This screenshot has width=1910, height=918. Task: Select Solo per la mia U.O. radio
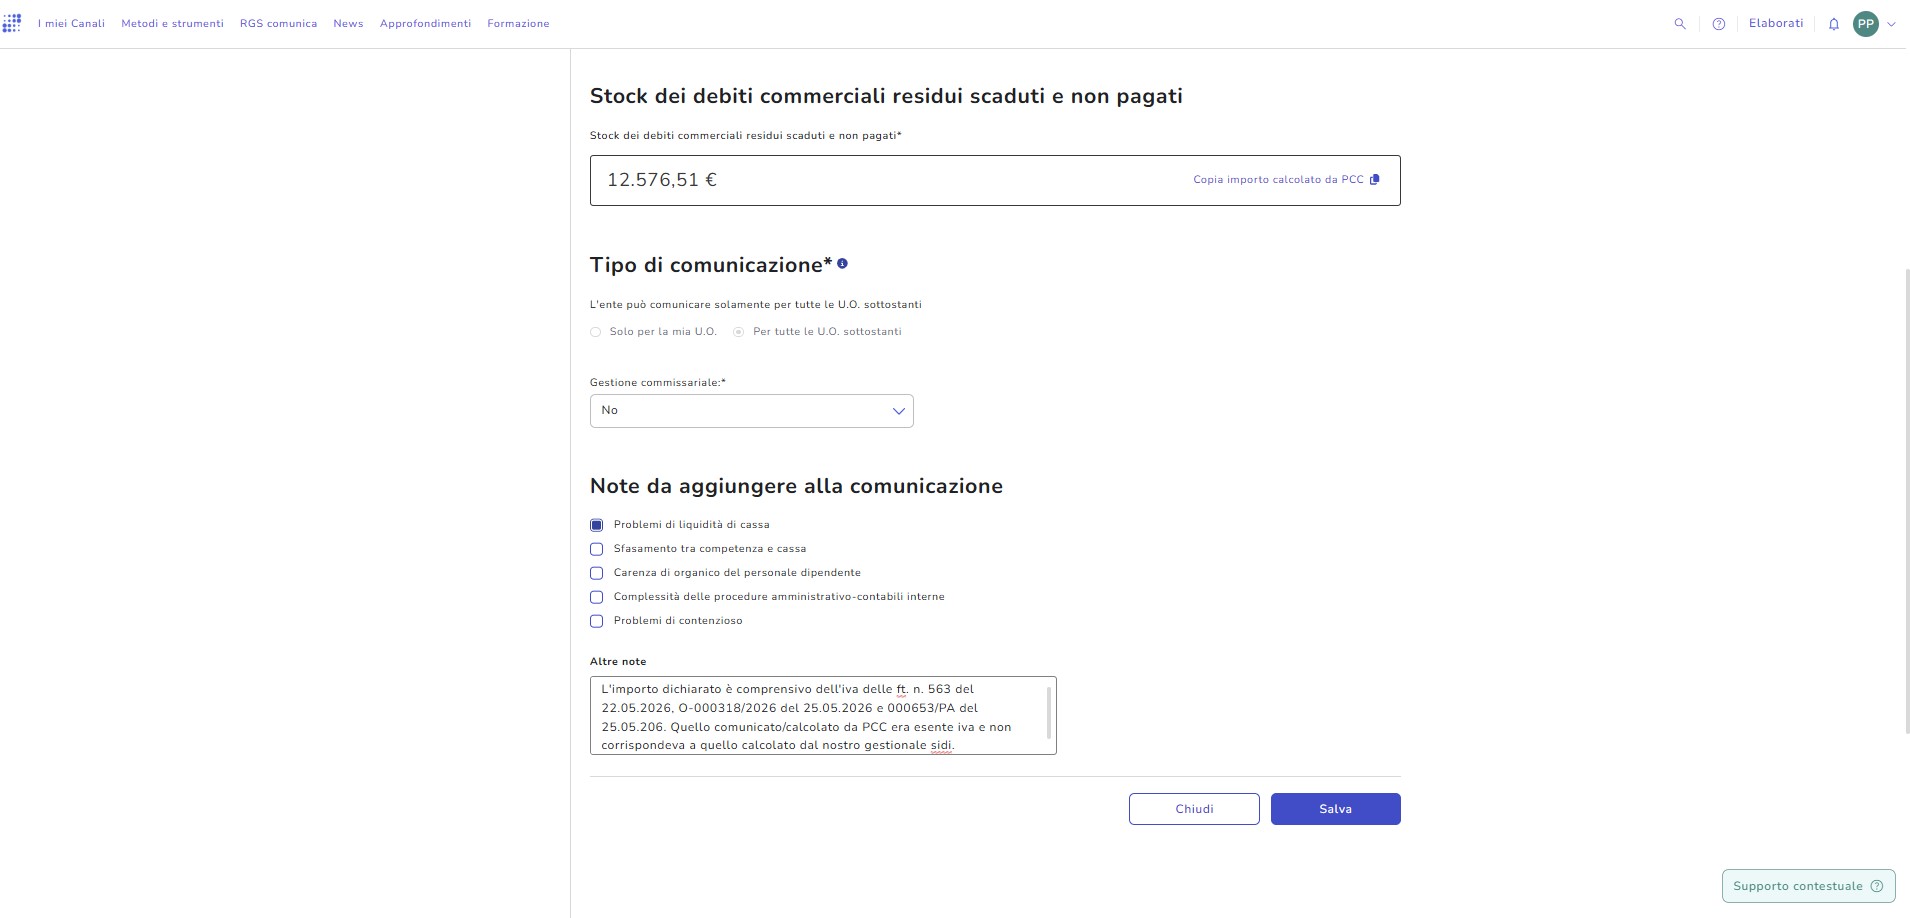pyautogui.click(x=596, y=332)
